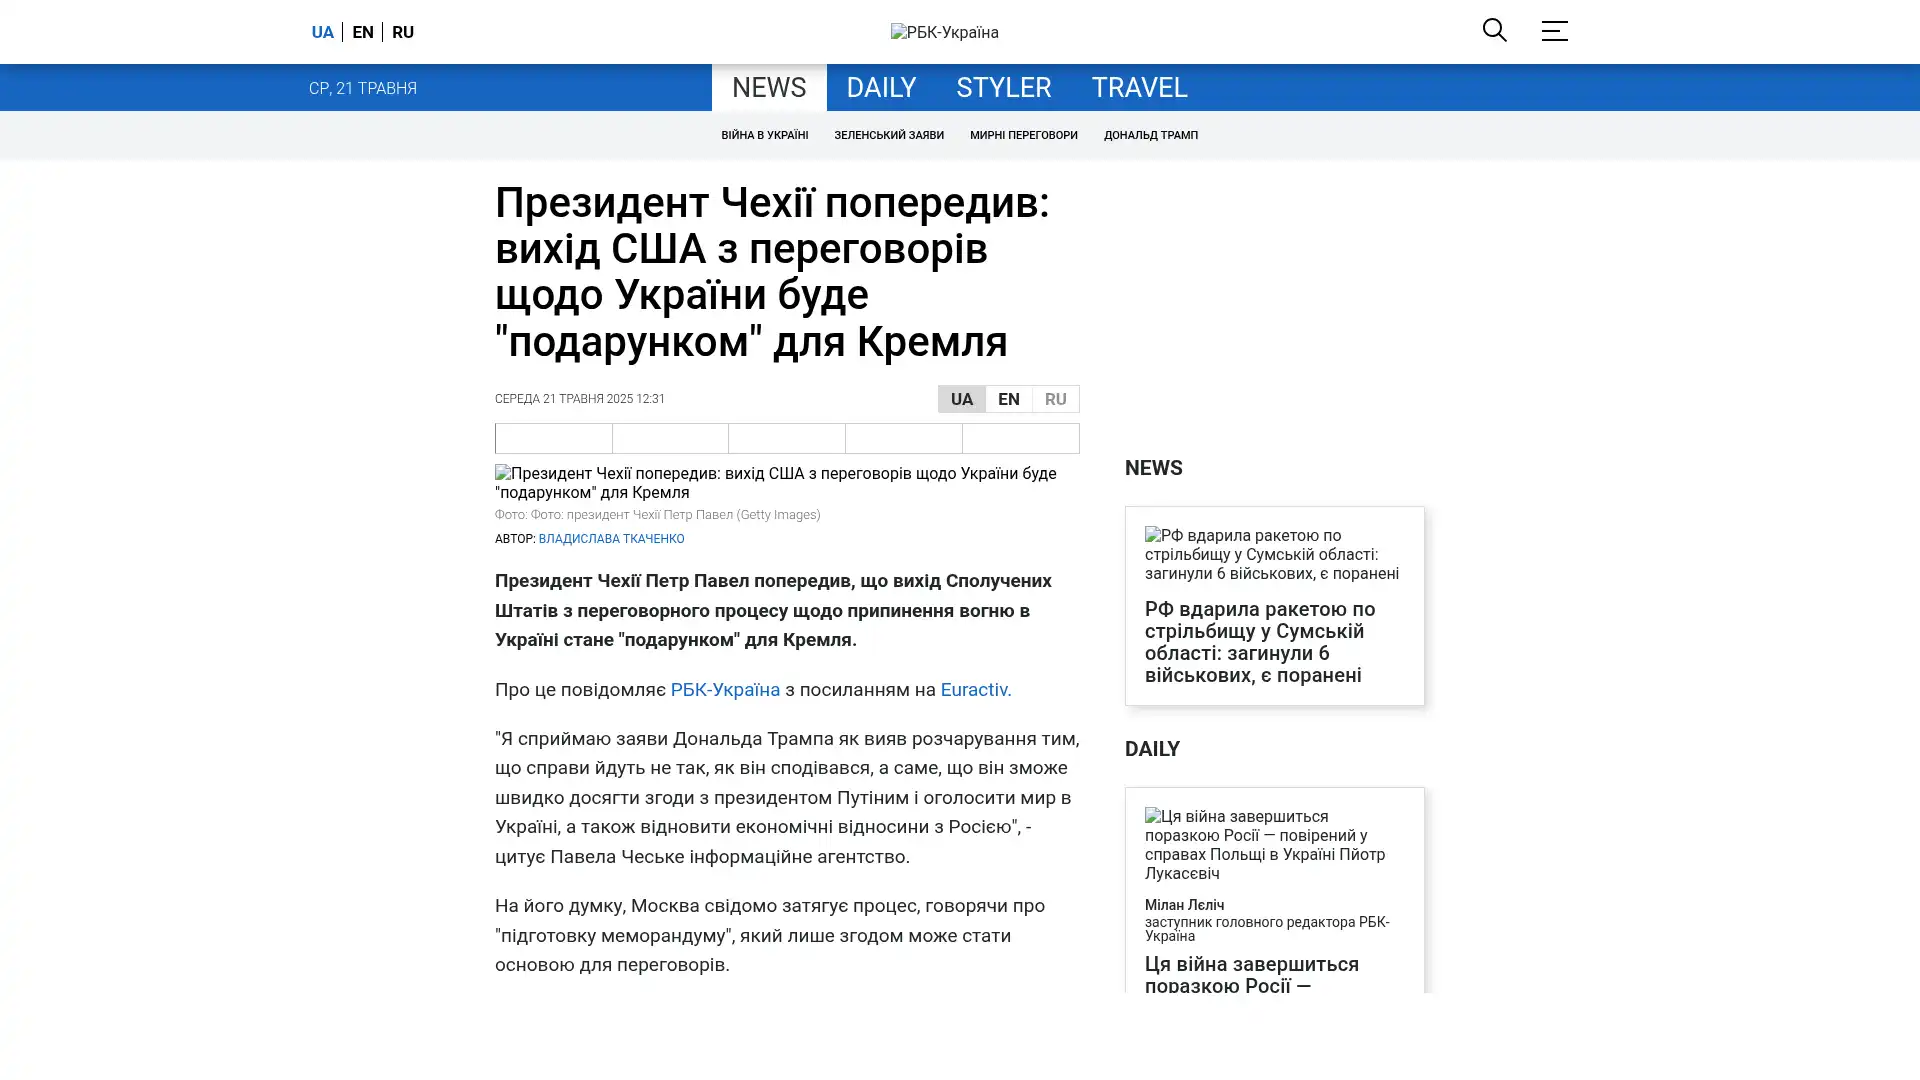Screen dimensions: 1920x1080
Task: Open the hamburger menu icon
Action: (1554, 31)
